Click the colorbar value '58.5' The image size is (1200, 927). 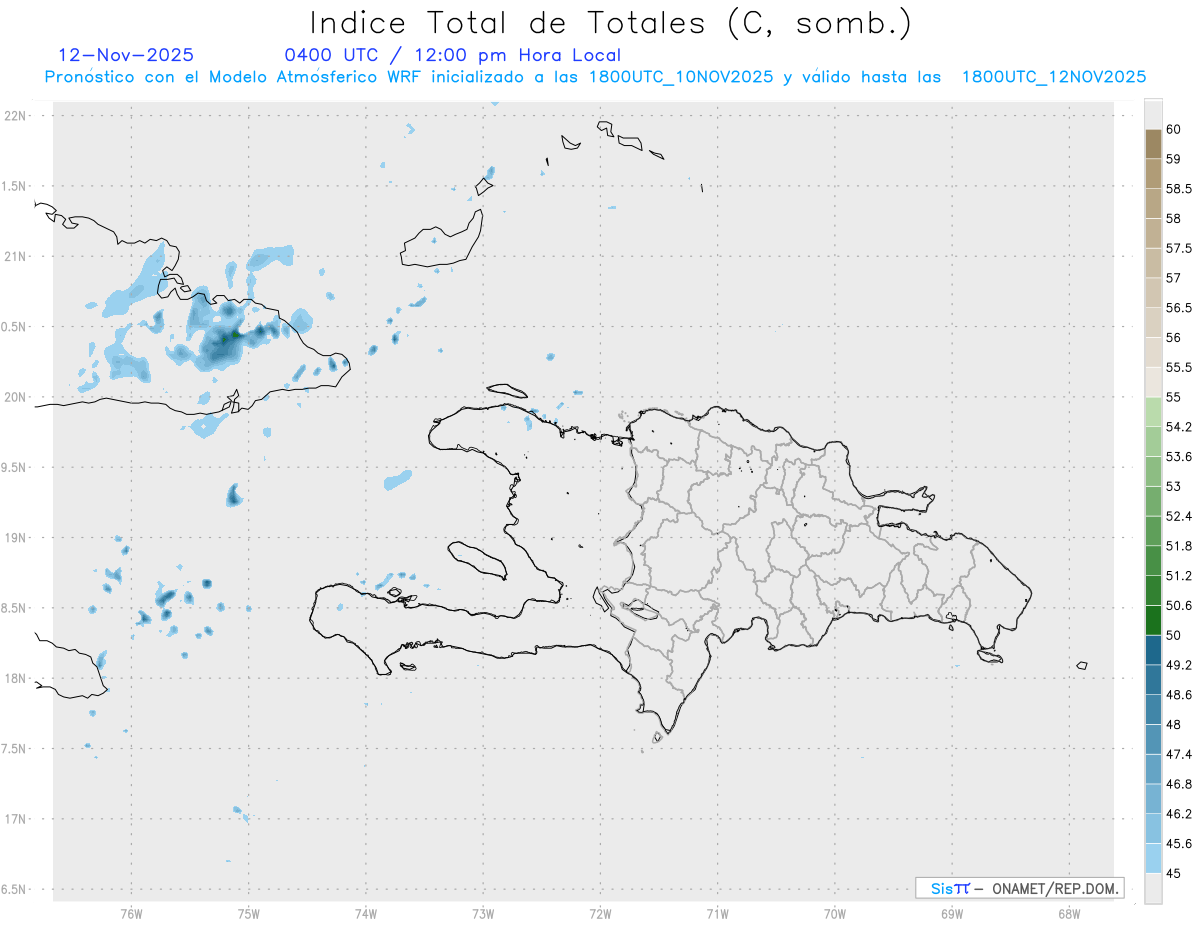pos(1178,189)
